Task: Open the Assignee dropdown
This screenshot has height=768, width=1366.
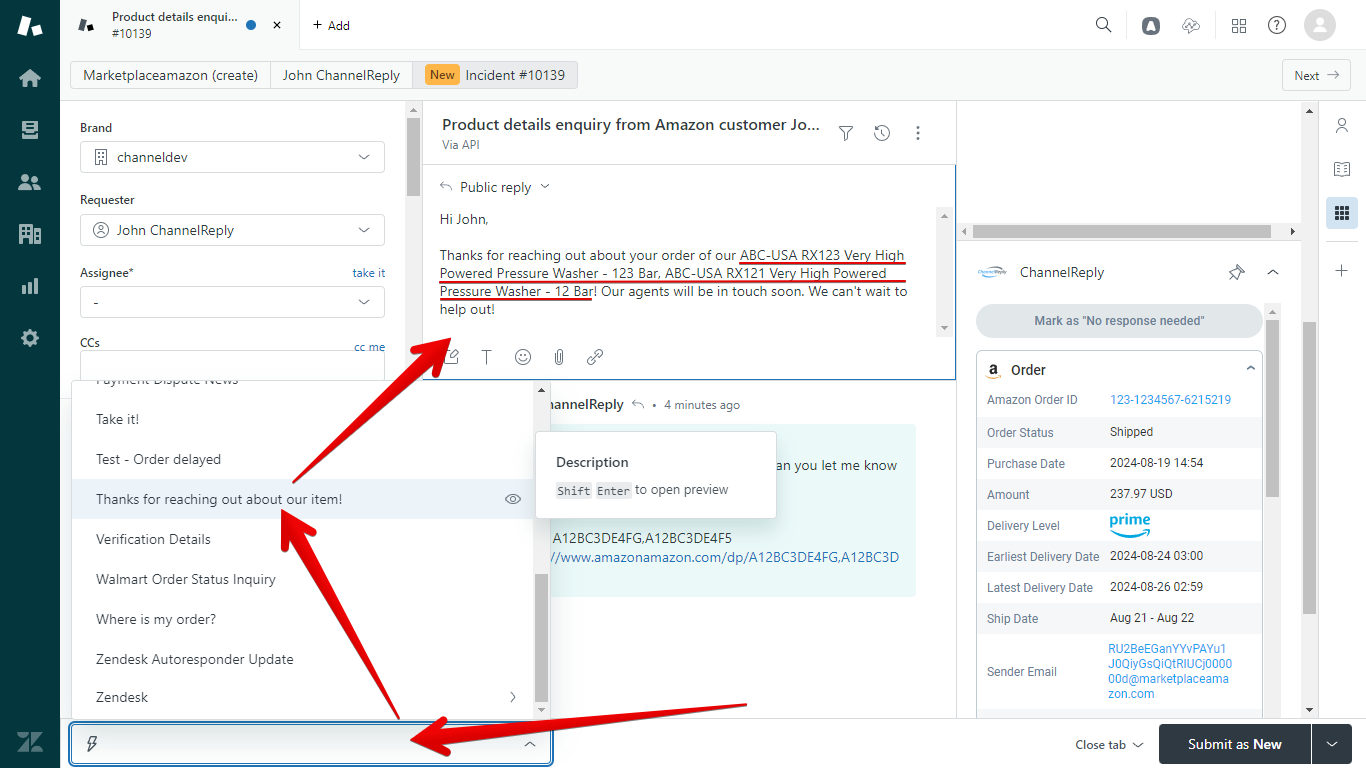Action: coord(232,302)
